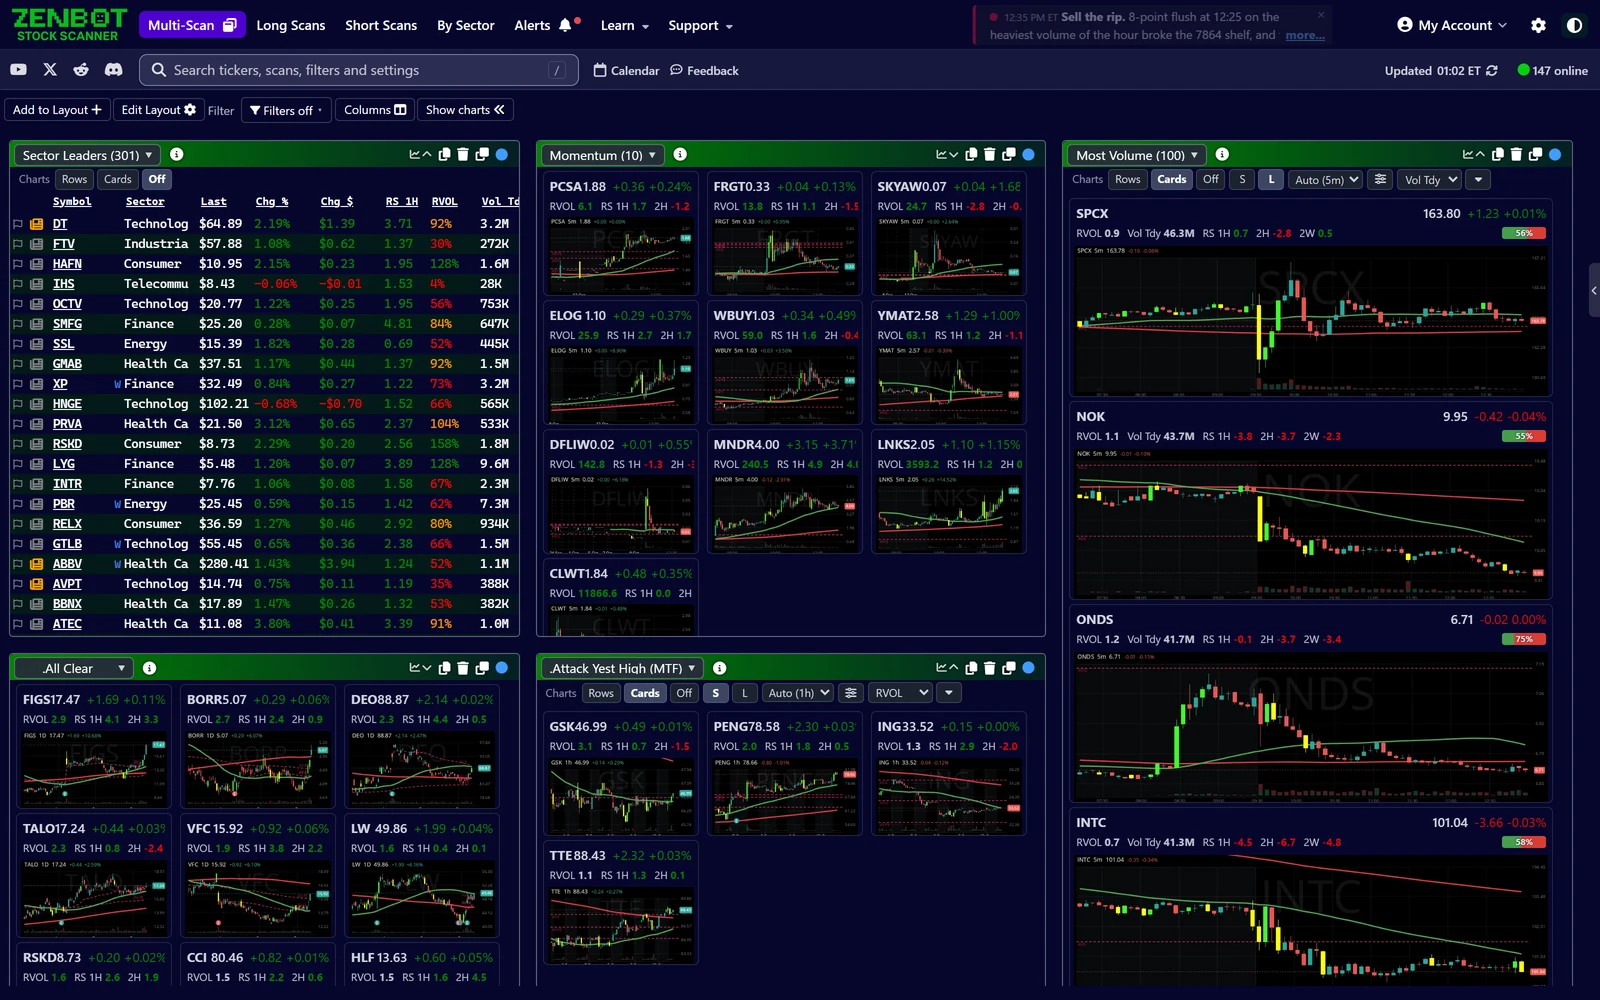The width and height of the screenshot is (1600, 1000).
Task: Expand the Momentum (10) scan dropdown
Action: (x=602, y=155)
